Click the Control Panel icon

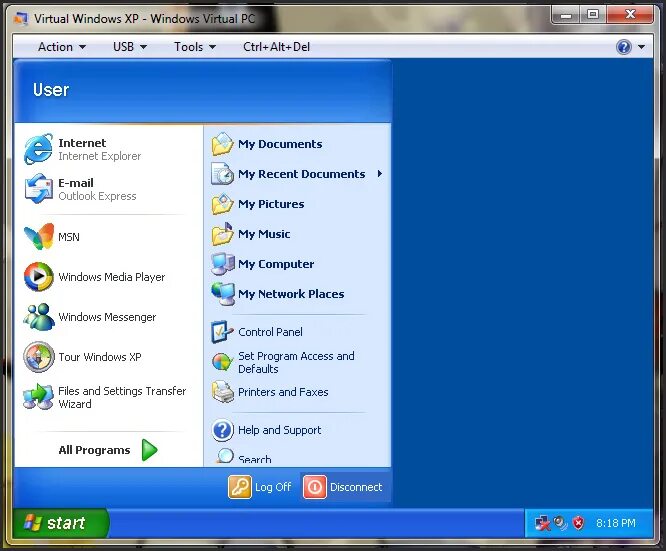223,332
